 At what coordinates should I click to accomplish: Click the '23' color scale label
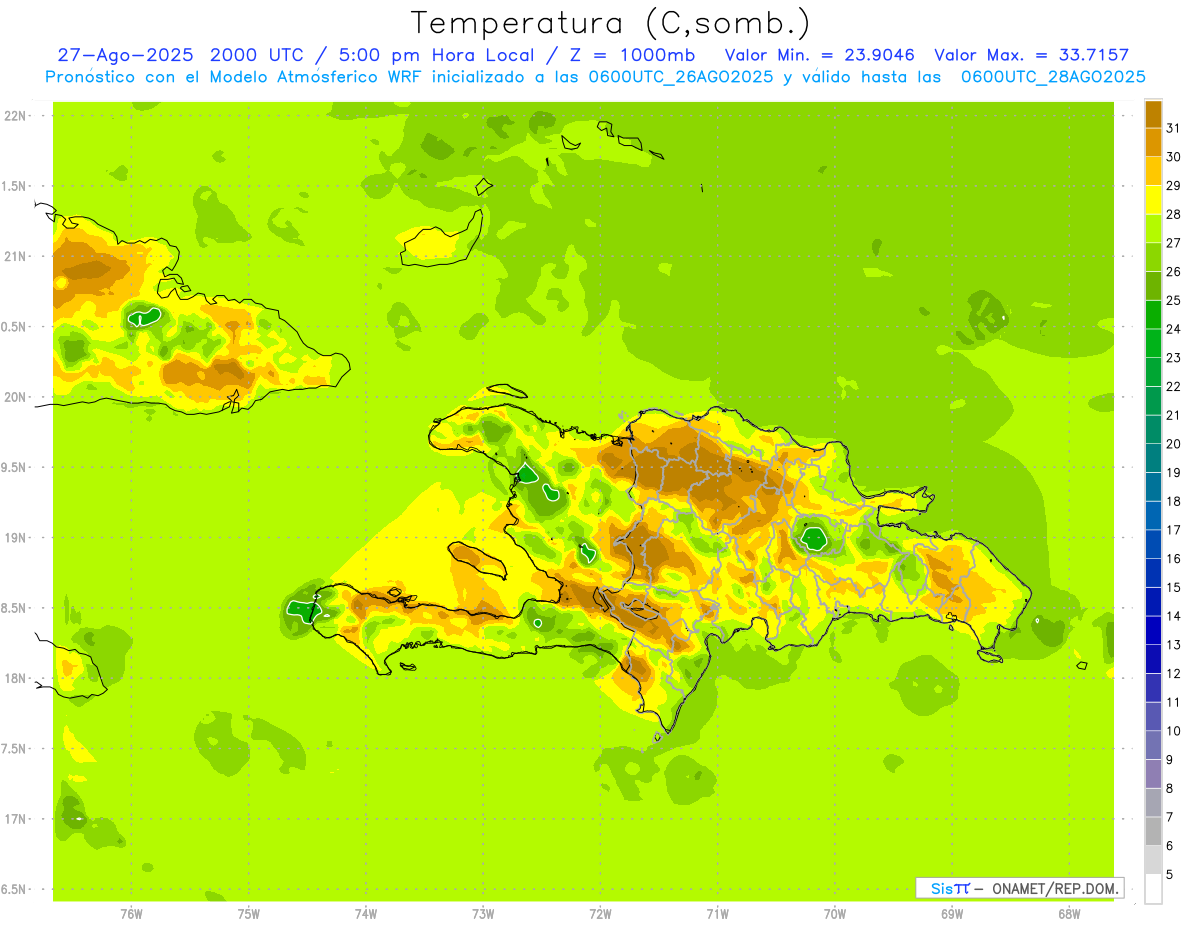(x=1174, y=358)
